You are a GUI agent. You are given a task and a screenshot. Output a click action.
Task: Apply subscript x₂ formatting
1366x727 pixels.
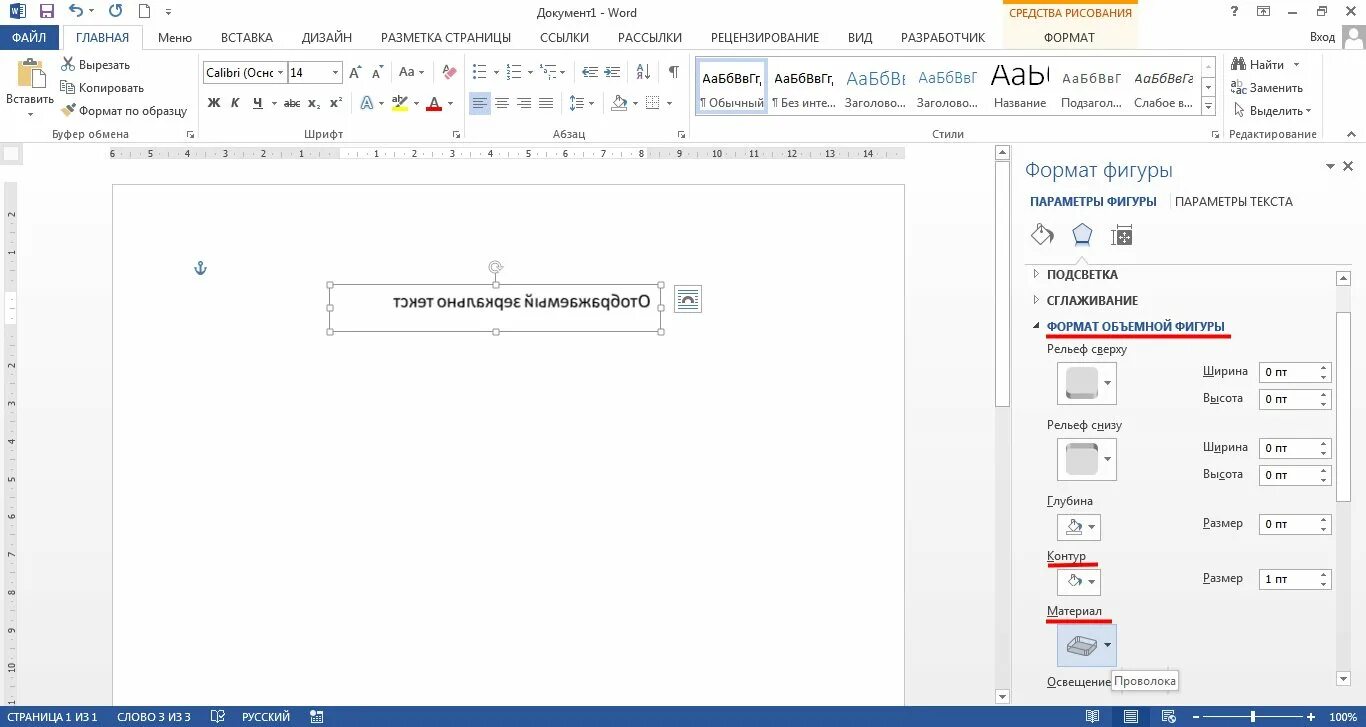pos(314,103)
